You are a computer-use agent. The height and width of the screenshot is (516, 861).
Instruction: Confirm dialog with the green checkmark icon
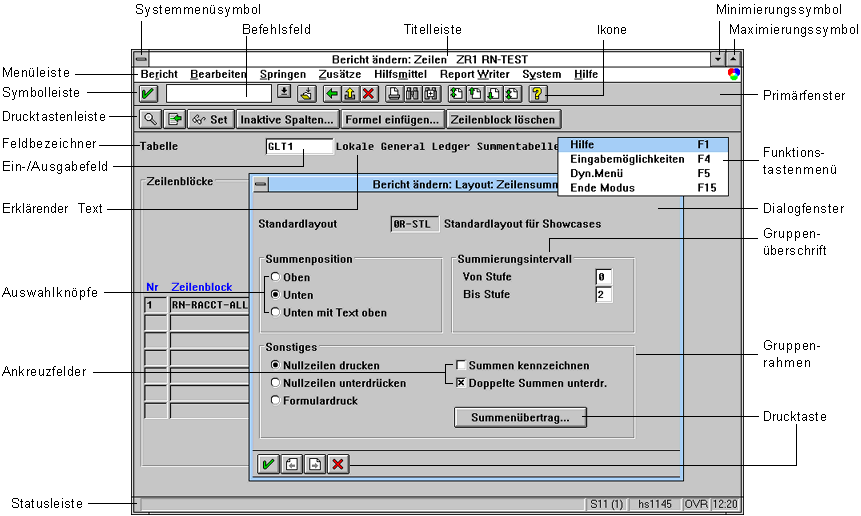tap(267, 463)
